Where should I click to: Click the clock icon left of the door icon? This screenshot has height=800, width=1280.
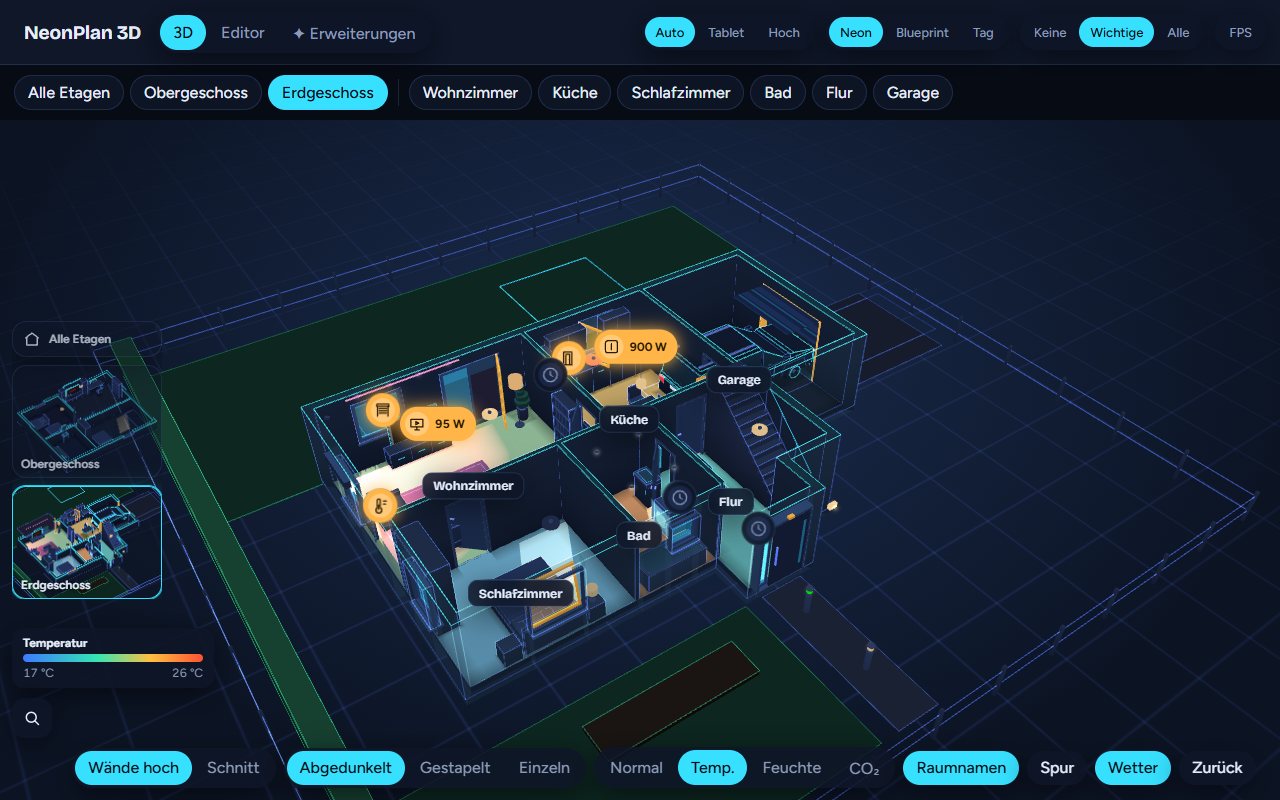pos(549,375)
